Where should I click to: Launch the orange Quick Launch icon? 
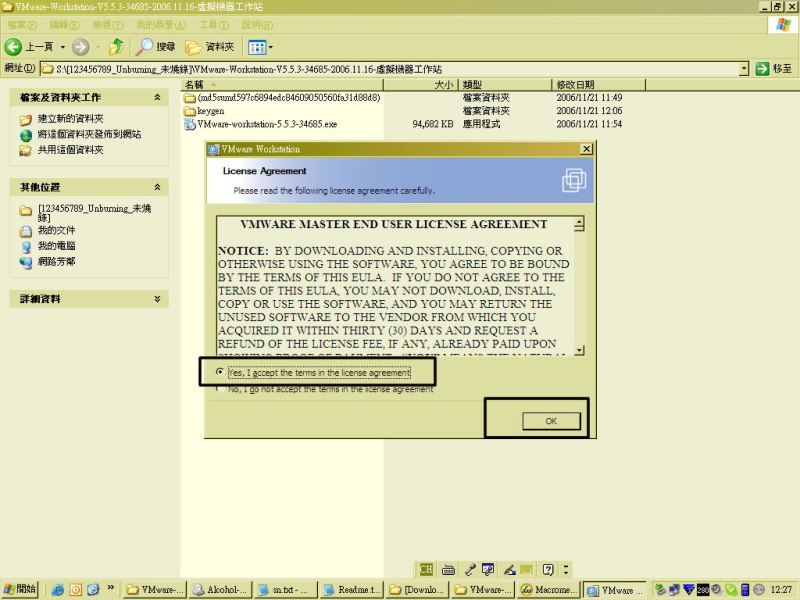tap(76, 590)
